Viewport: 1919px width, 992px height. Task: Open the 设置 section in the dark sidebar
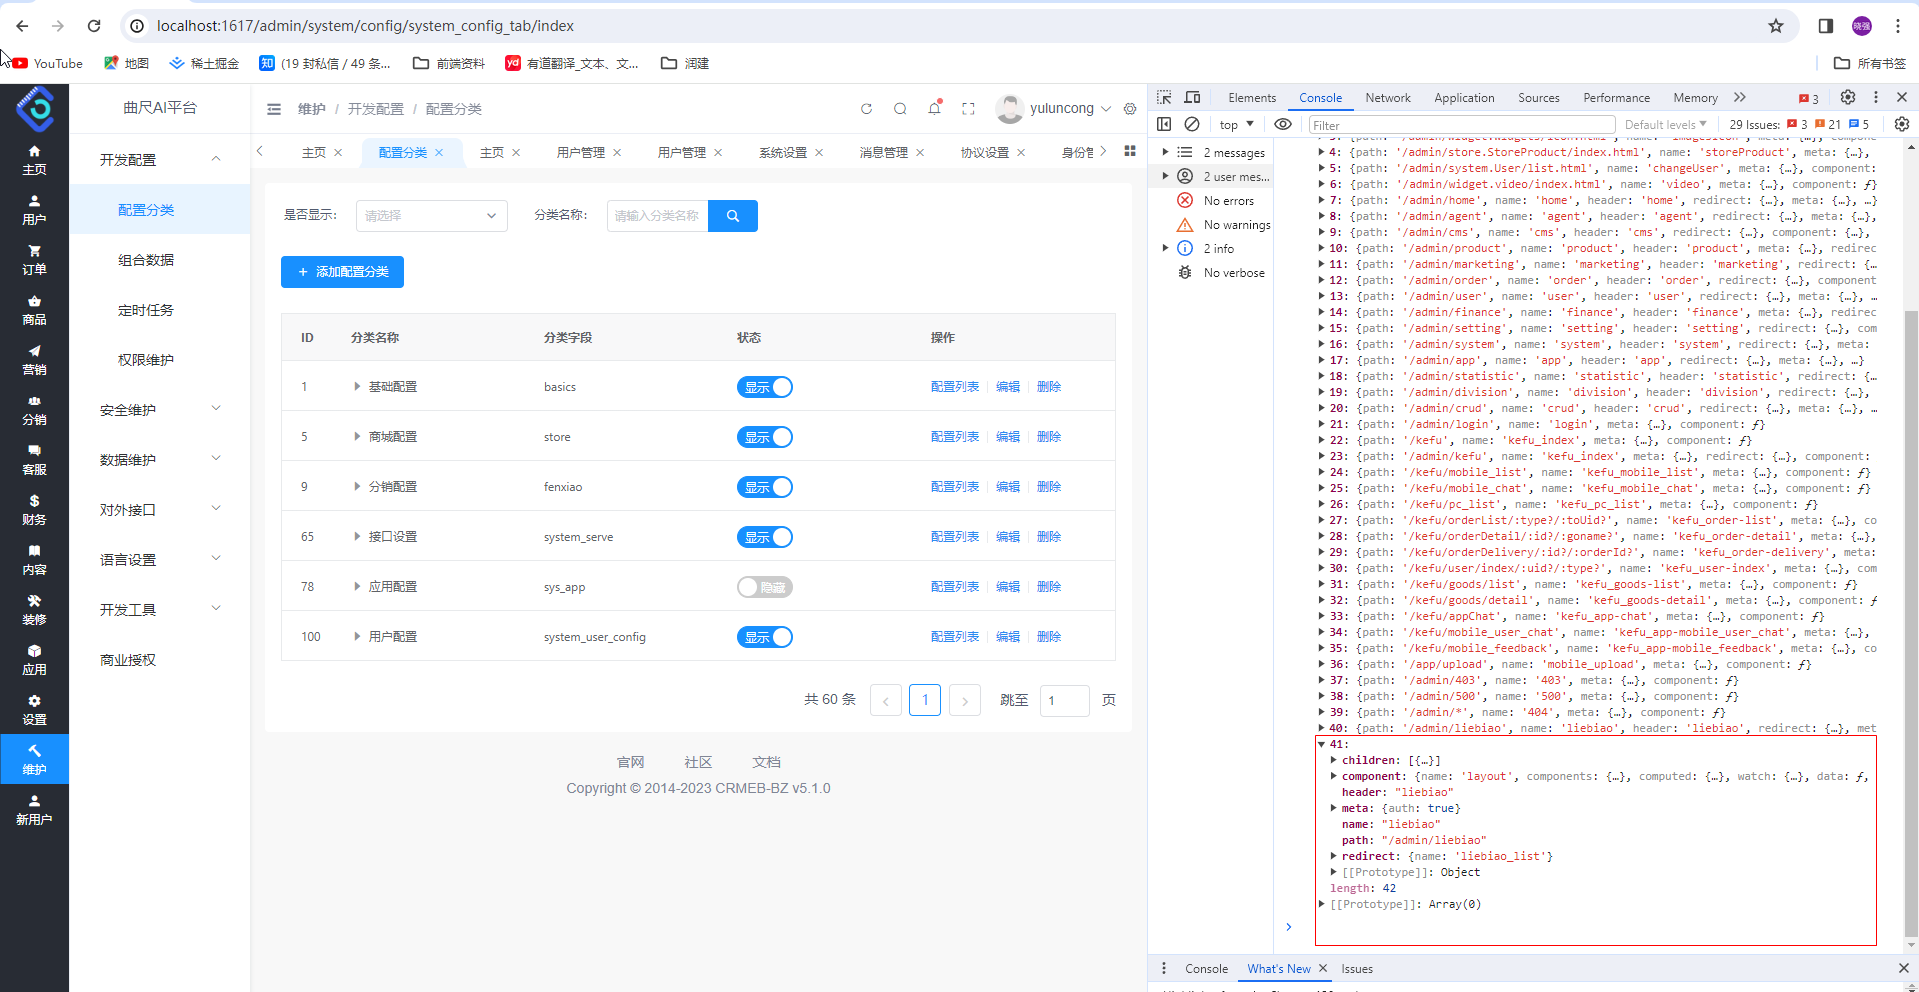coord(34,710)
